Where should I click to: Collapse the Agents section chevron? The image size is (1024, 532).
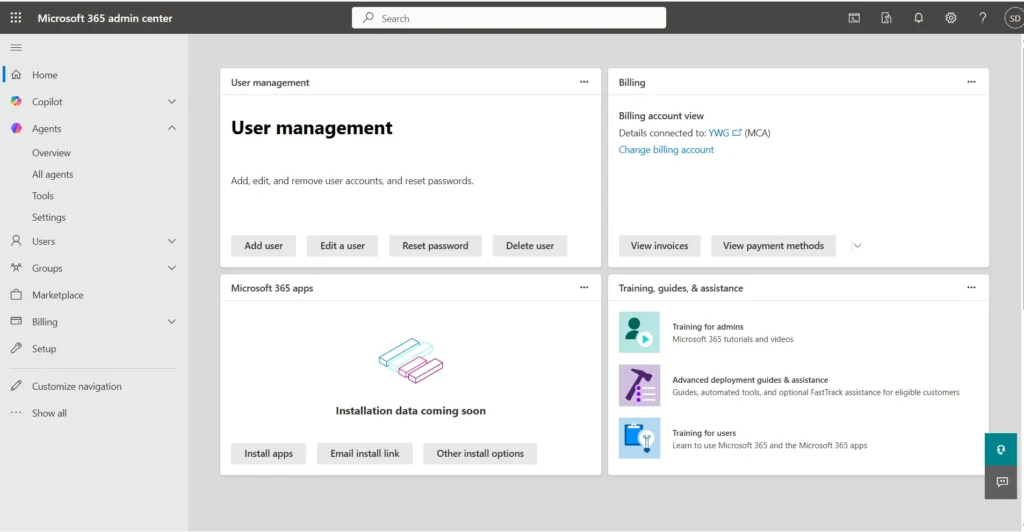click(172, 129)
